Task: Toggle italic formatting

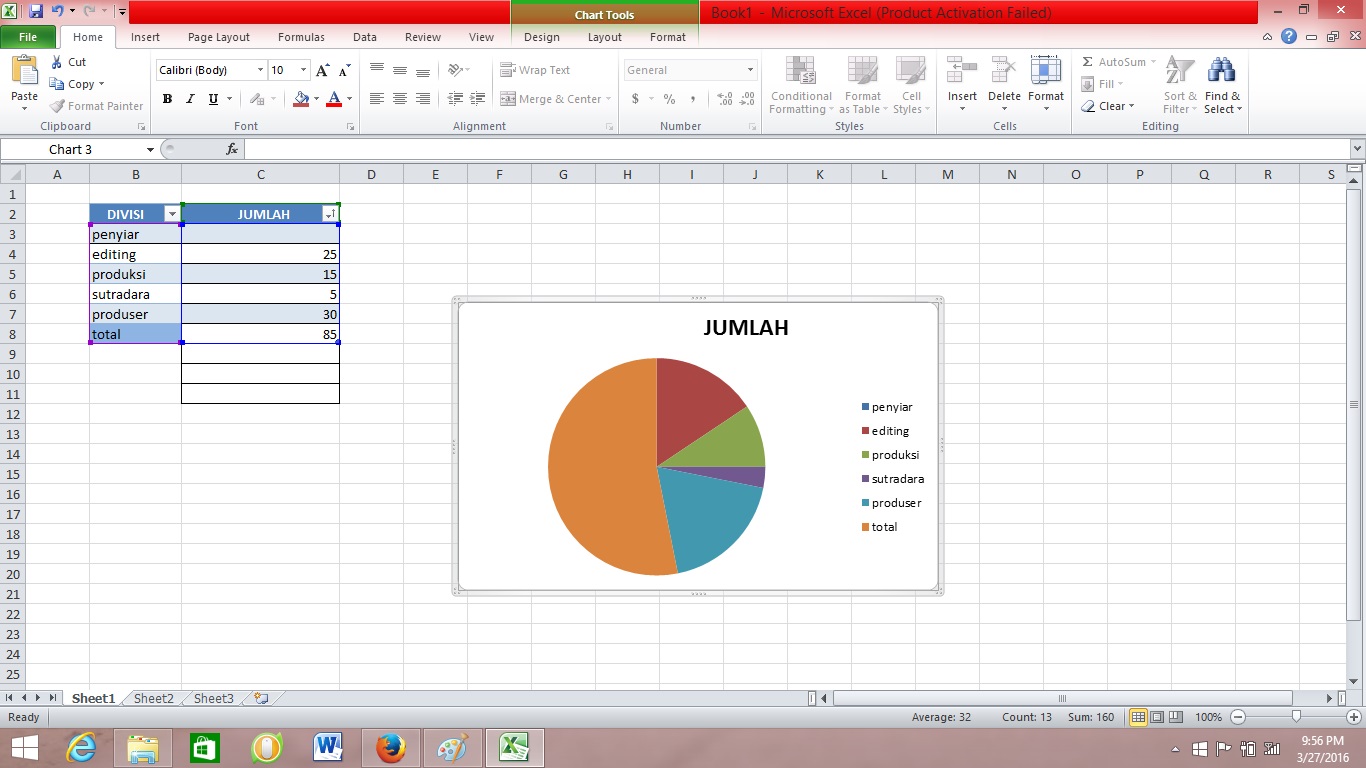Action: click(x=190, y=99)
